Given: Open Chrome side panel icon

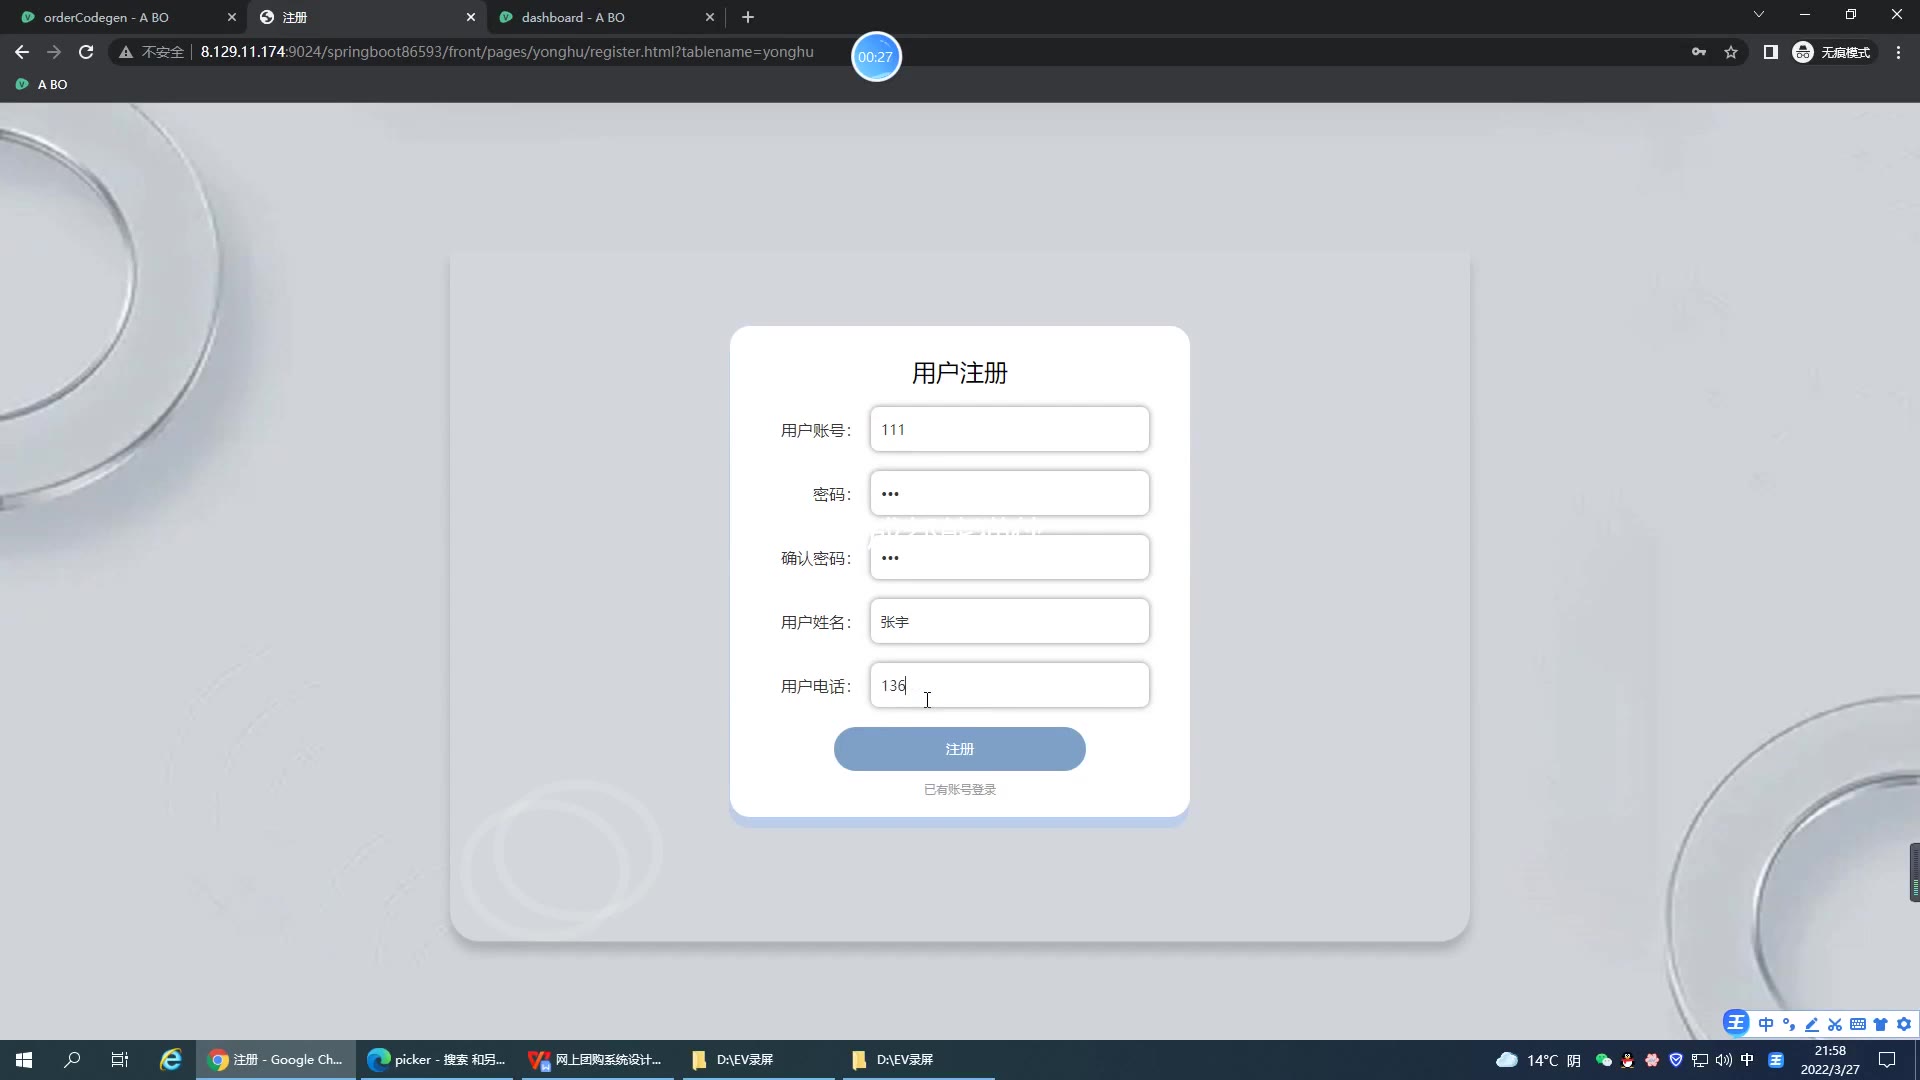Looking at the screenshot, I should click(x=1770, y=52).
